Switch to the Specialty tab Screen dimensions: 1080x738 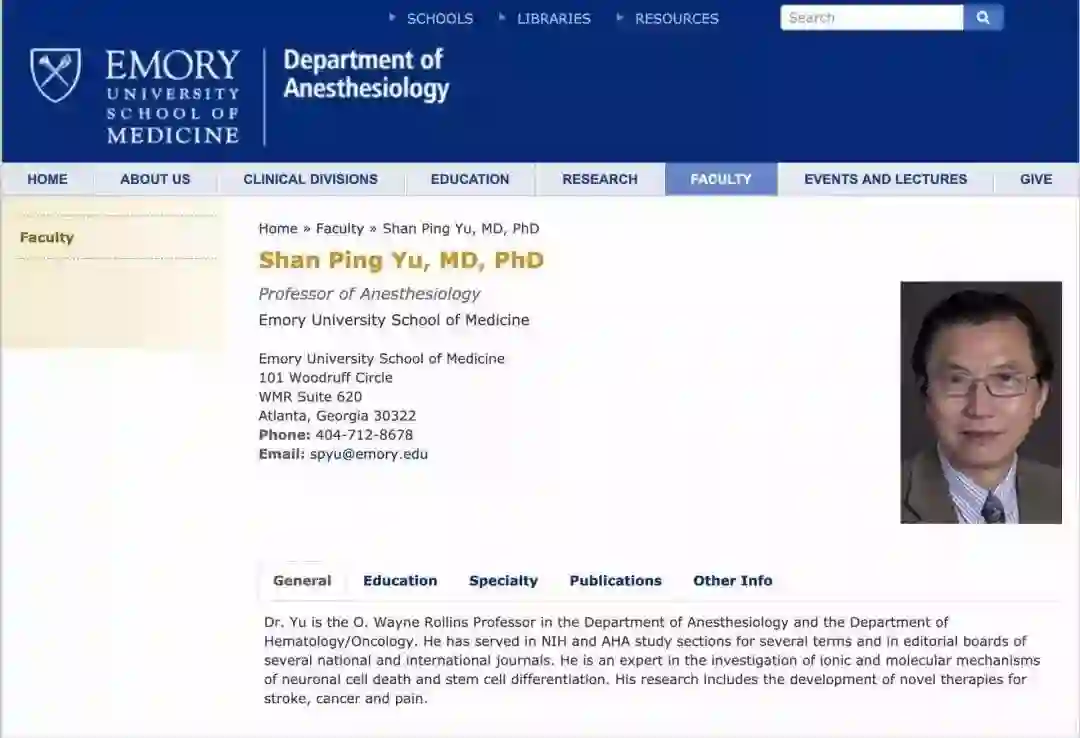503,581
